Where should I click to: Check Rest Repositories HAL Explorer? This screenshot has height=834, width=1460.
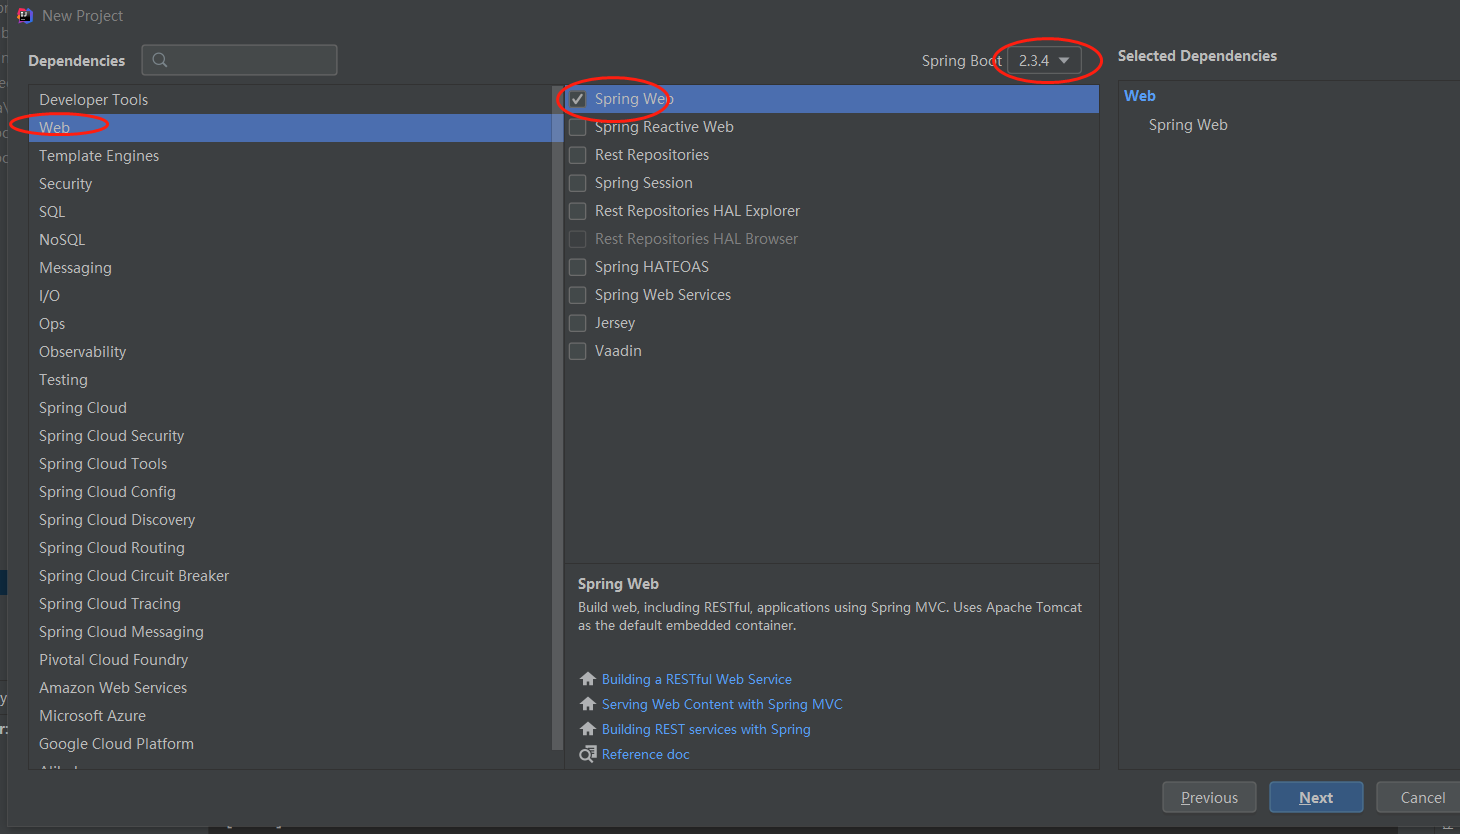click(x=578, y=211)
